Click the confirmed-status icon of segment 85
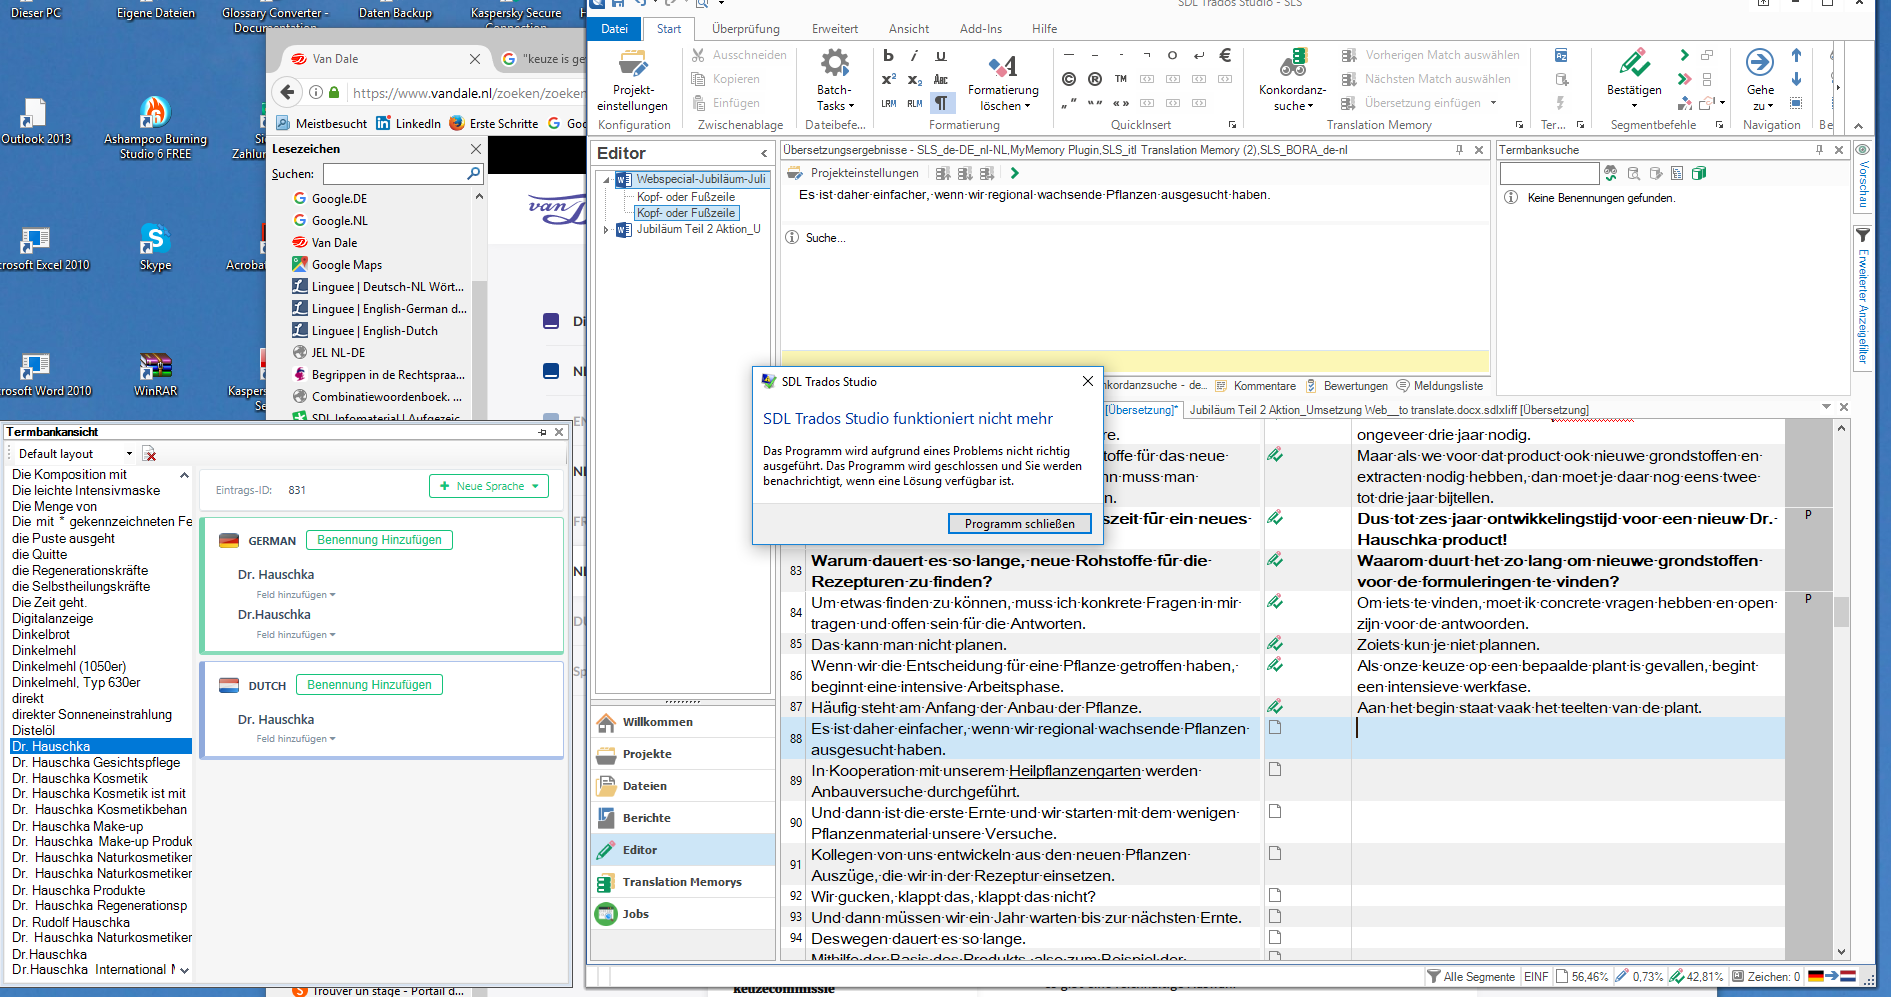 point(1275,643)
